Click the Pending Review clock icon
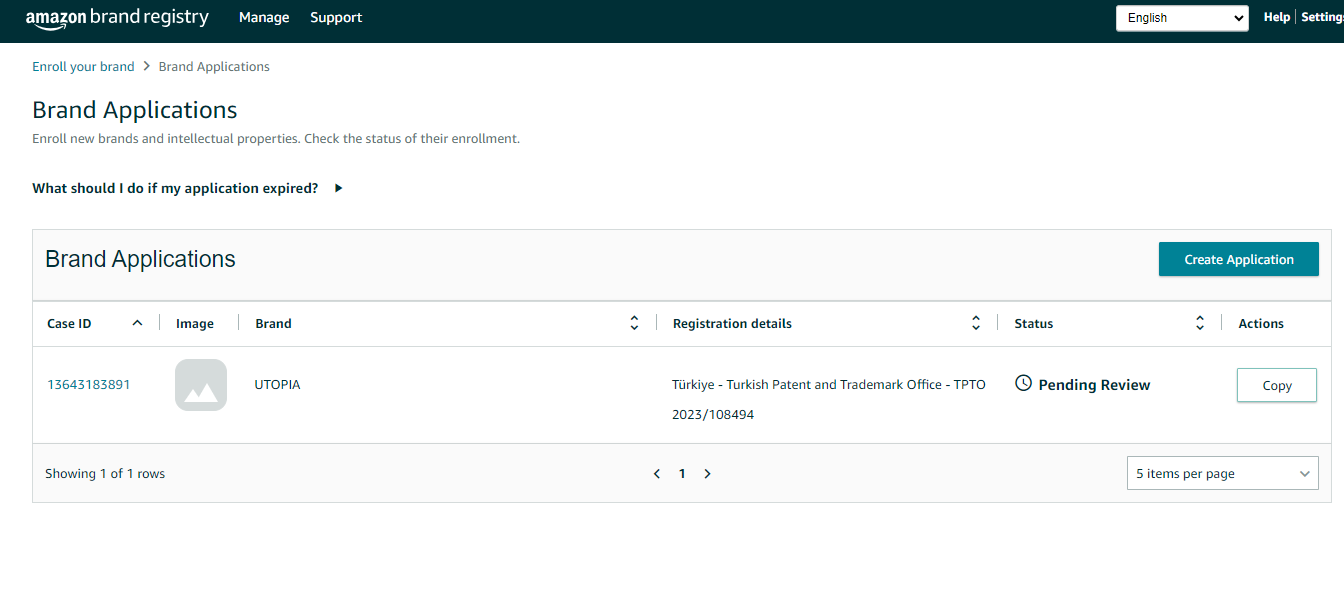This screenshot has height=589, width=1344. 1023,383
